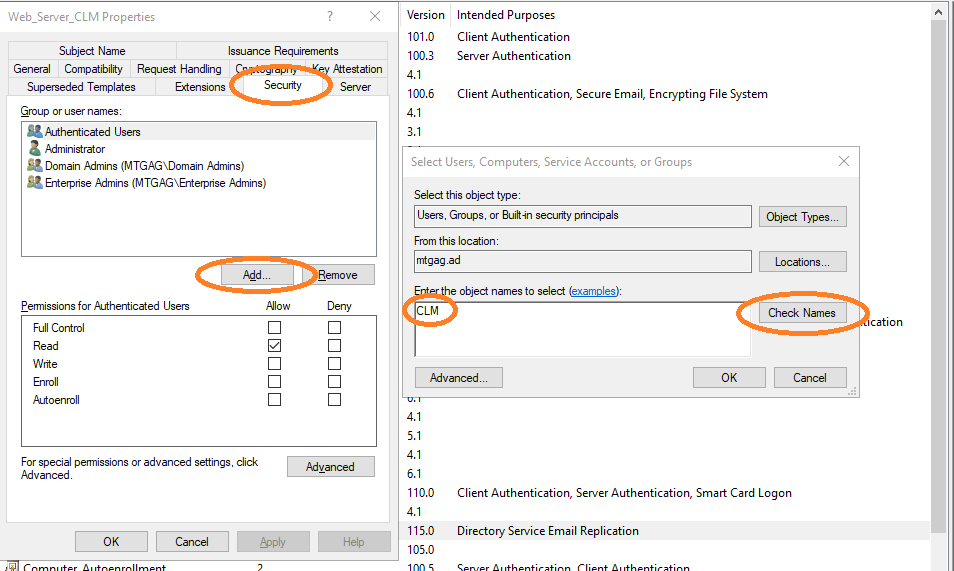Tick the Deny Write checkbox

click(334, 364)
